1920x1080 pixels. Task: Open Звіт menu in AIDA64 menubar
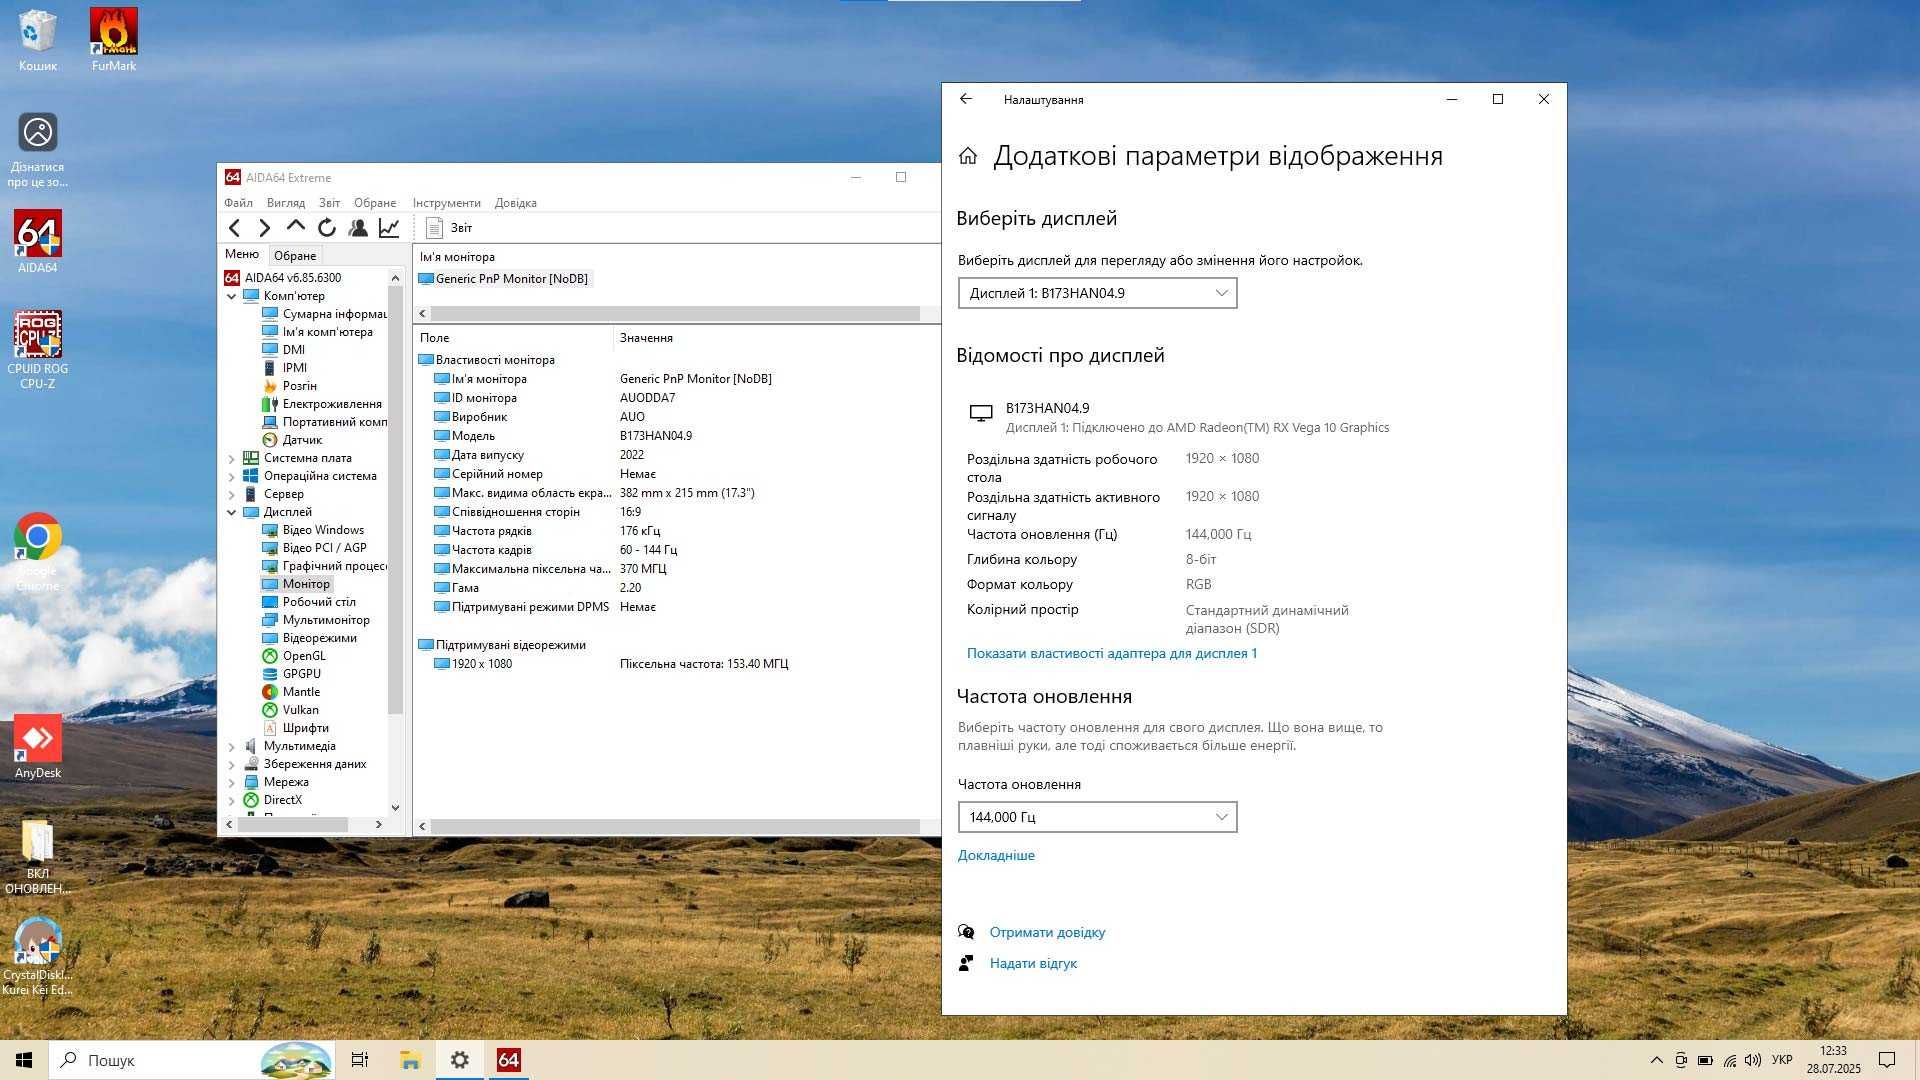329,203
